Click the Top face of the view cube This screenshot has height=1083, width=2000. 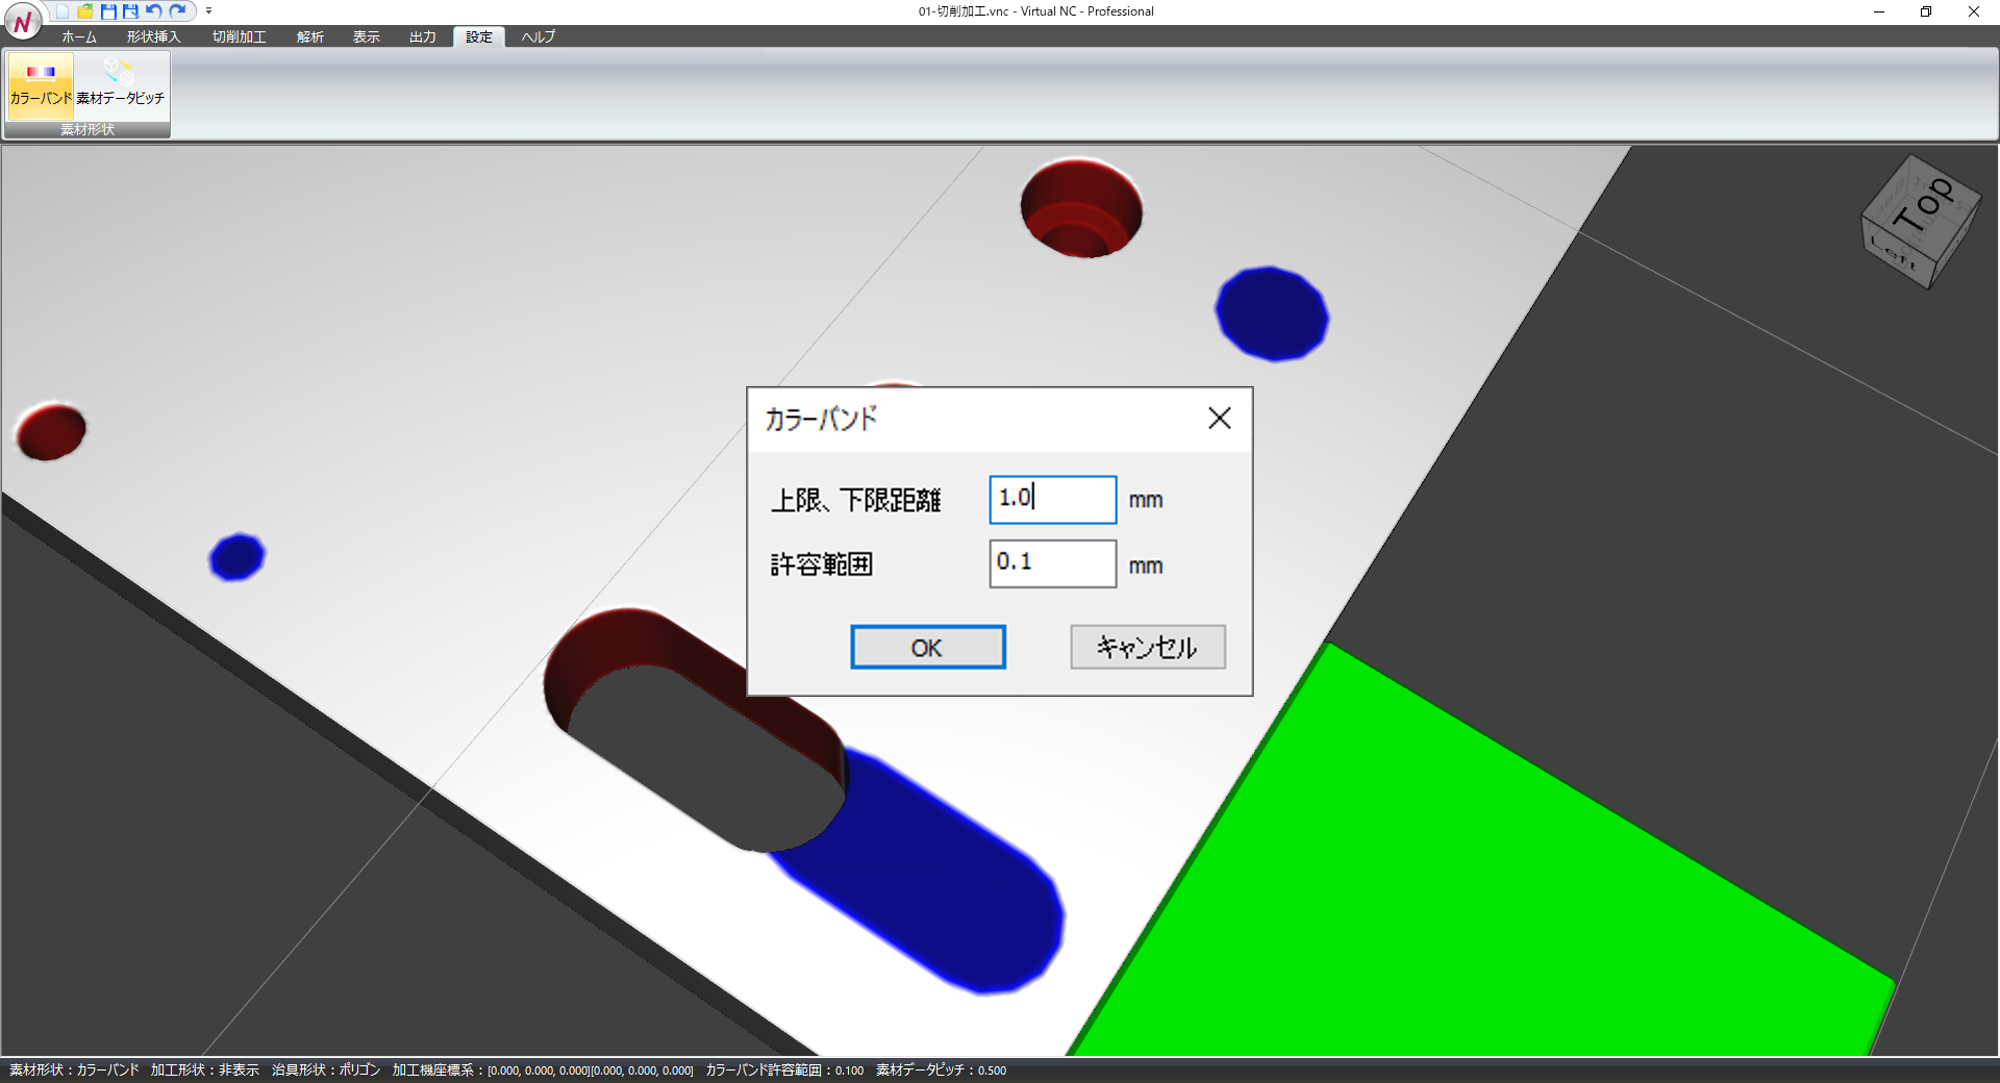[1922, 205]
